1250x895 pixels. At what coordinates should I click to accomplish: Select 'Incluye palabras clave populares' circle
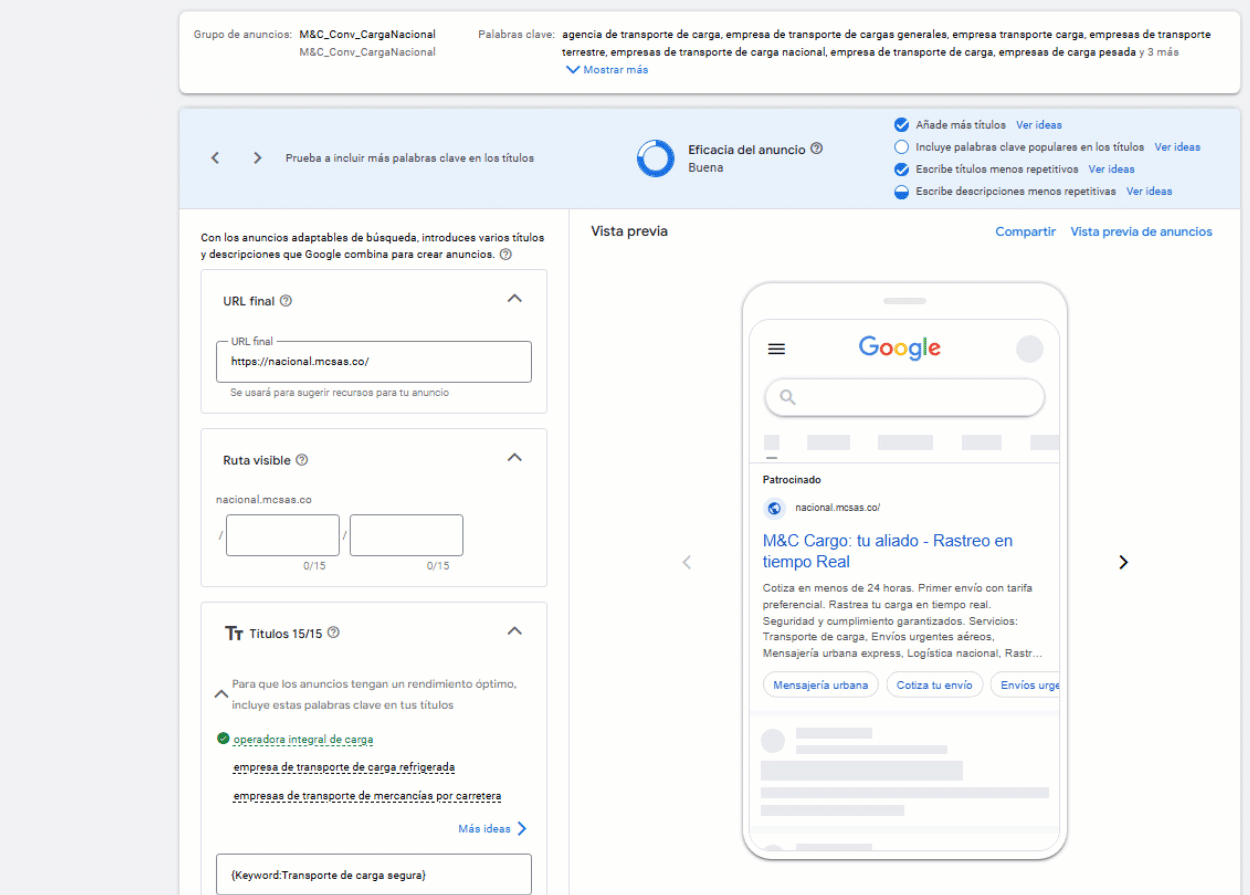[901, 147]
